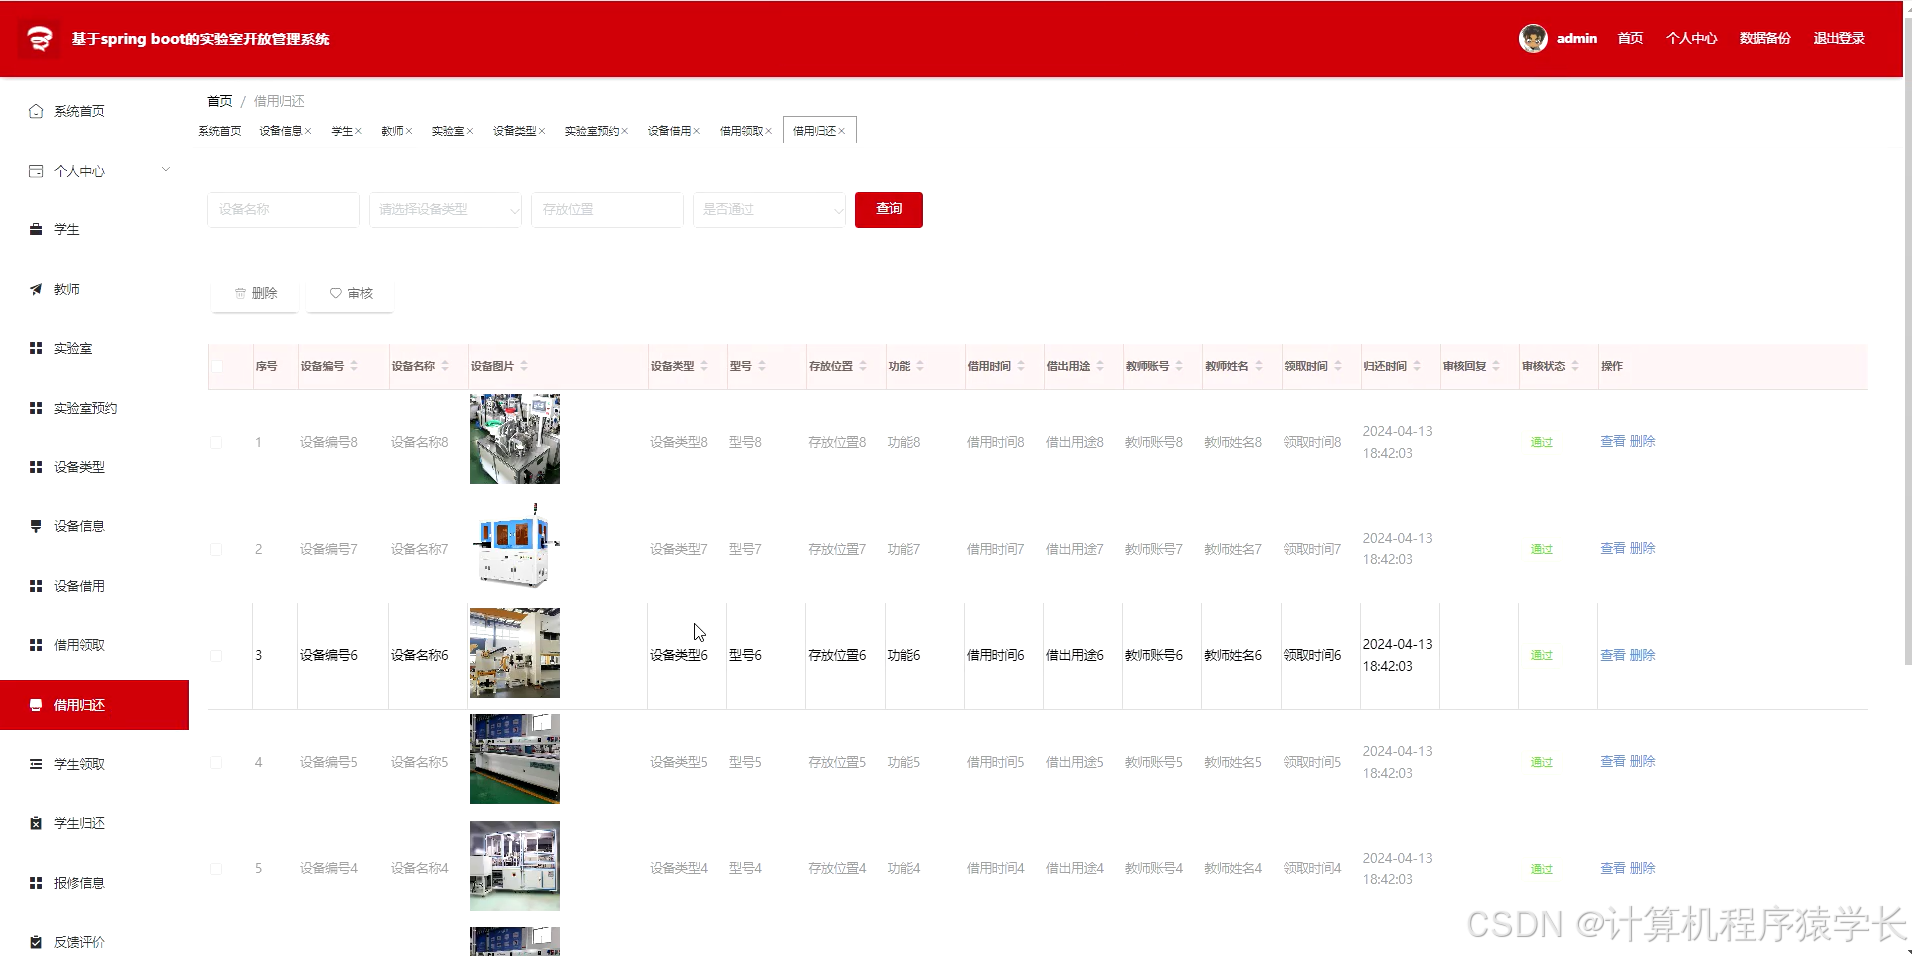Viewport: 1912px width, 956px height.
Task: Click the 学生 briefcase icon in sidebar
Action: (36, 229)
